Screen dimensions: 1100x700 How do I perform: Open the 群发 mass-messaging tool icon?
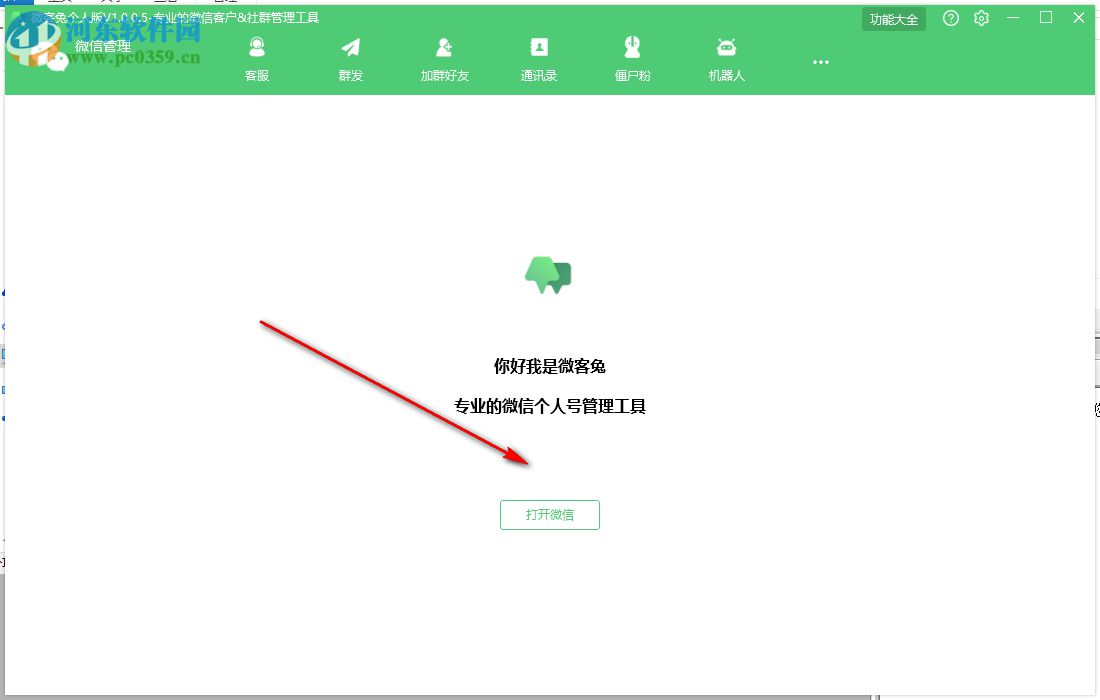point(350,46)
